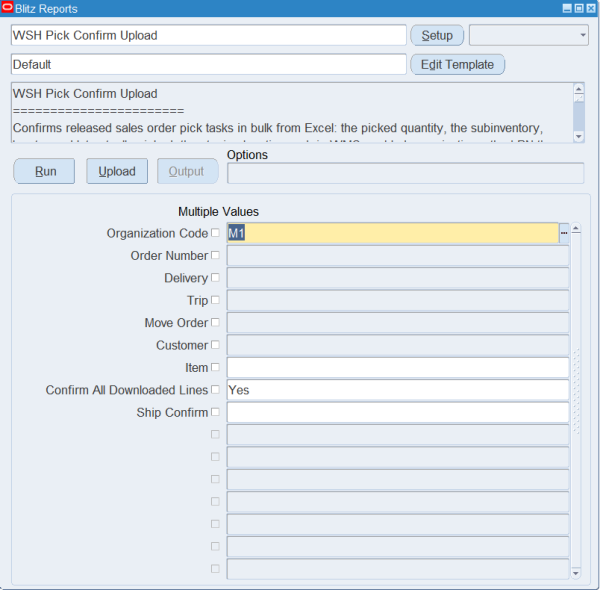Tick Organization Code multiple values checkbox
600x590 pixels.
(x=215, y=233)
